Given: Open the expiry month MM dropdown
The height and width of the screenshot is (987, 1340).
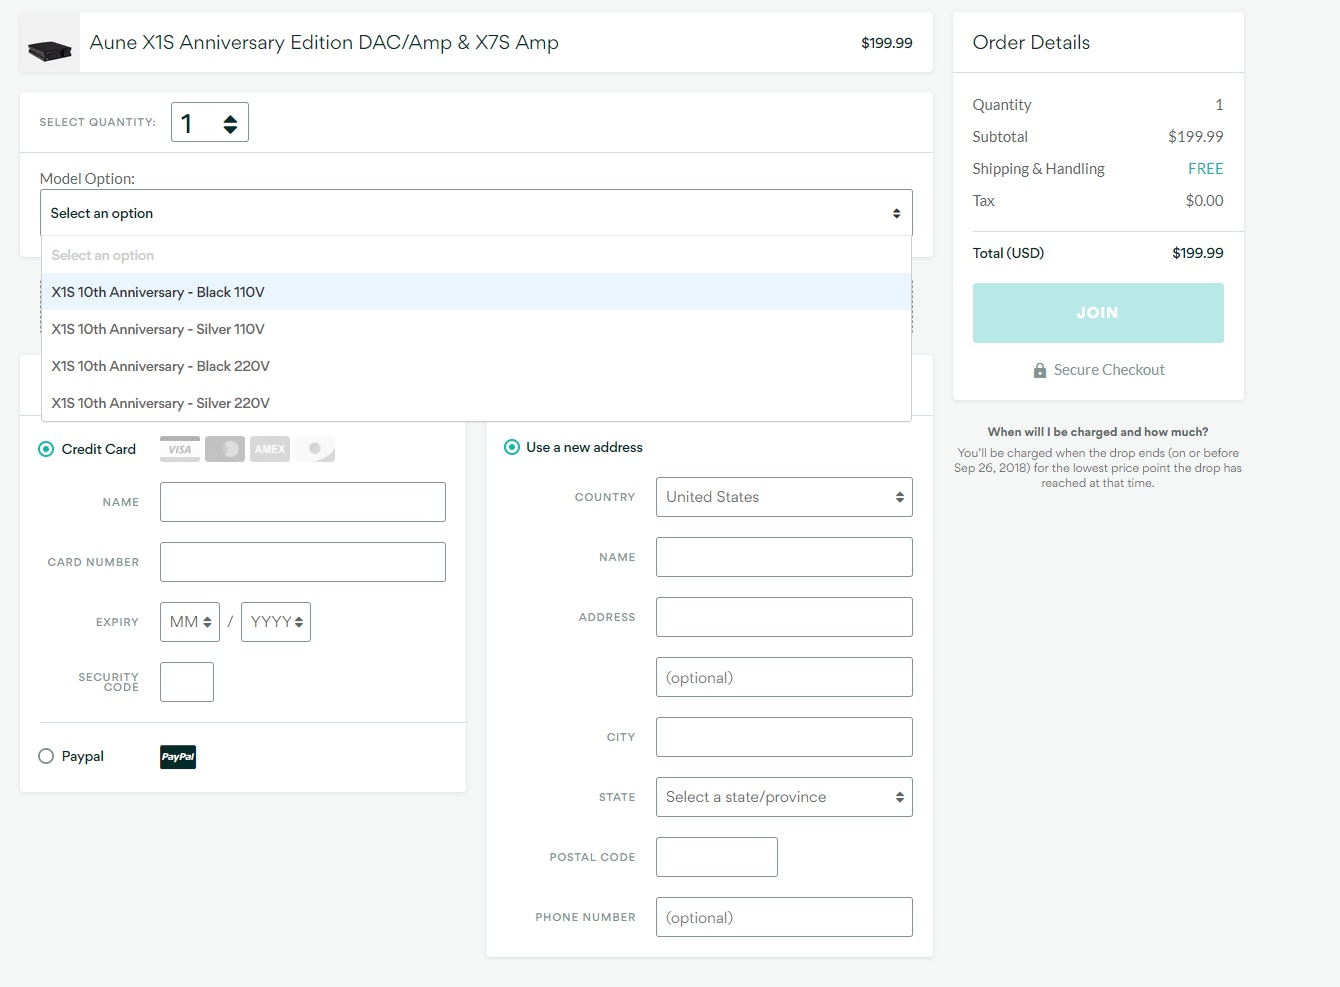Looking at the screenshot, I should click(190, 622).
